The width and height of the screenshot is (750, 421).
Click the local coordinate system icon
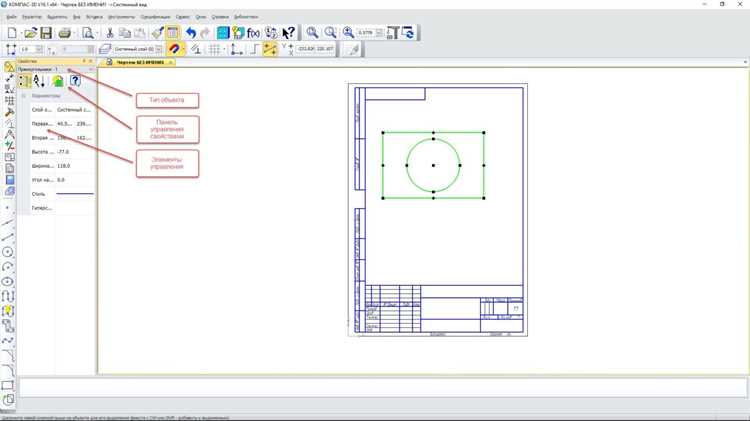tap(236, 49)
